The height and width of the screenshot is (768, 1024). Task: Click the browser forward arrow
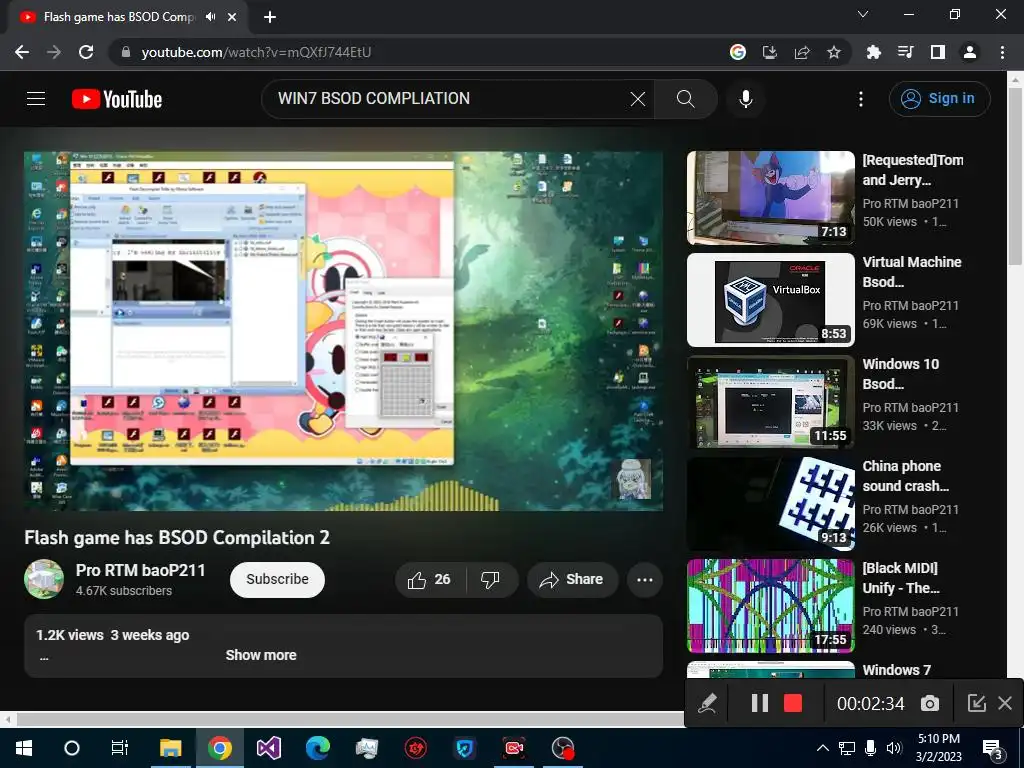(x=54, y=52)
